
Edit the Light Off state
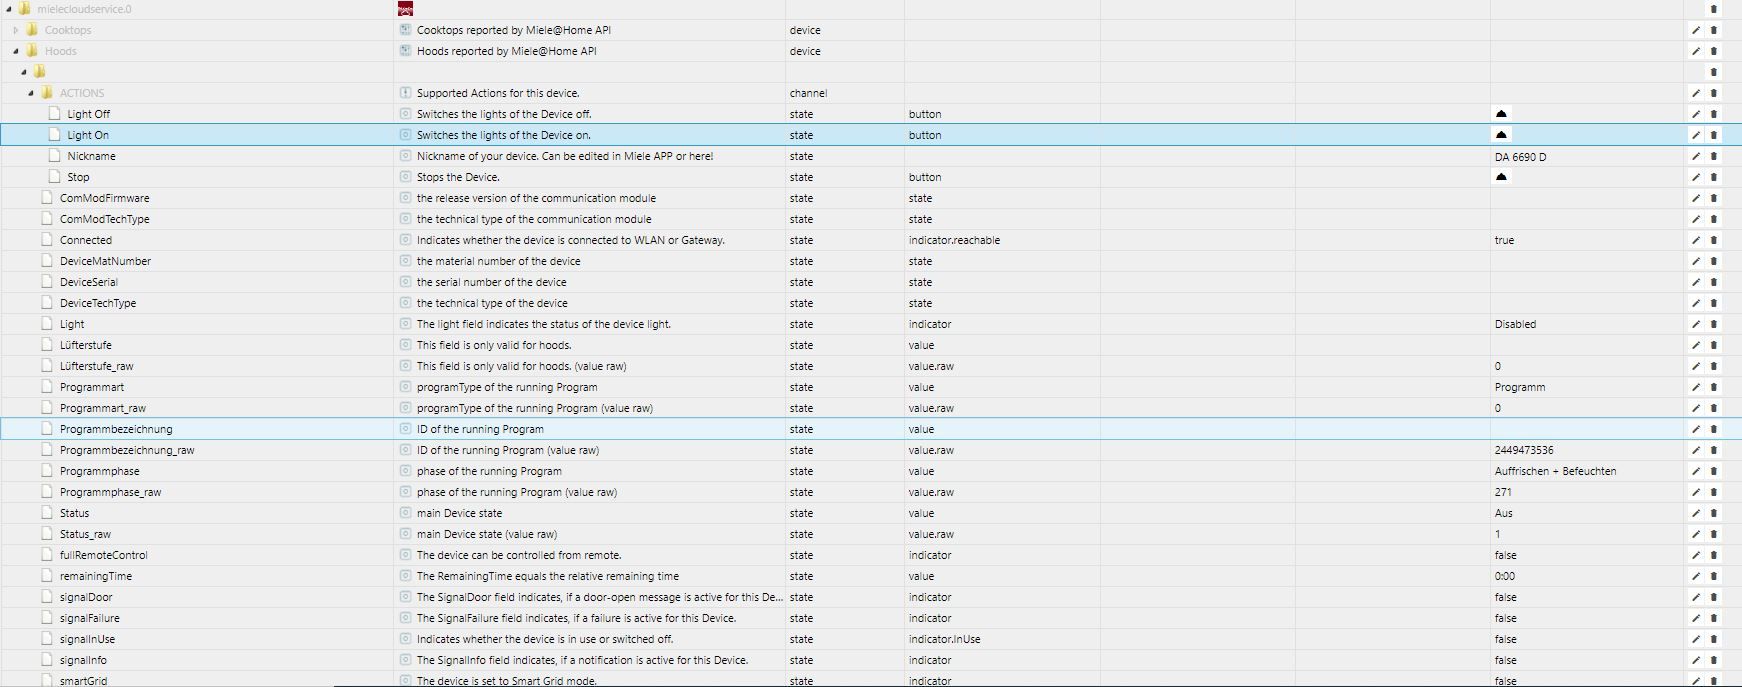pyautogui.click(x=1696, y=114)
